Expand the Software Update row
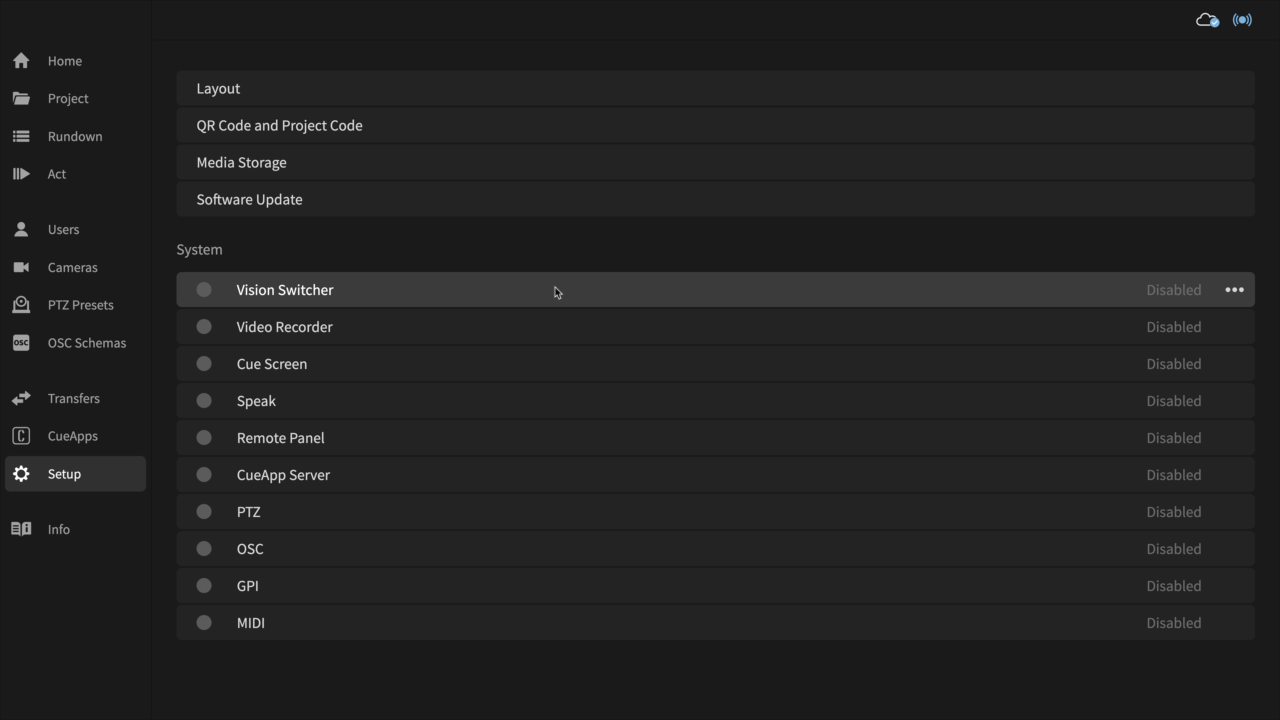This screenshot has width=1280, height=720. (x=715, y=199)
